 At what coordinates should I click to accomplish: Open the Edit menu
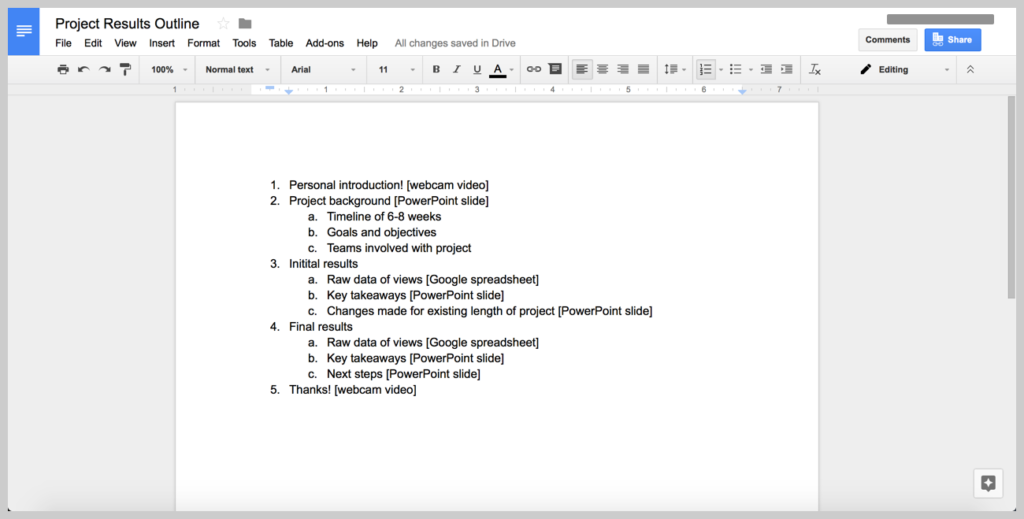(x=93, y=43)
